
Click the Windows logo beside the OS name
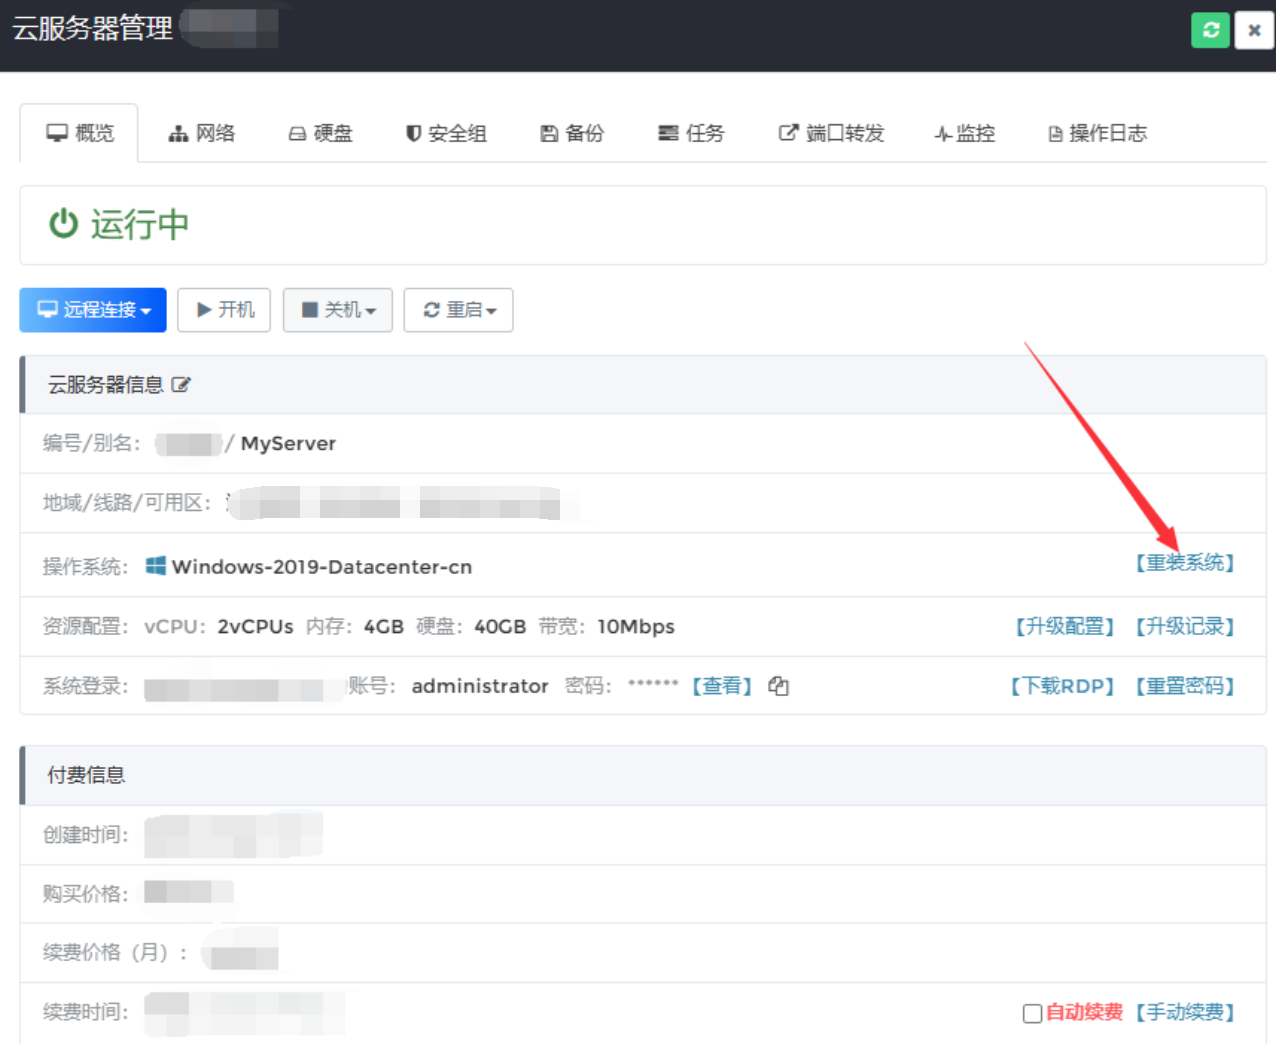coord(154,565)
